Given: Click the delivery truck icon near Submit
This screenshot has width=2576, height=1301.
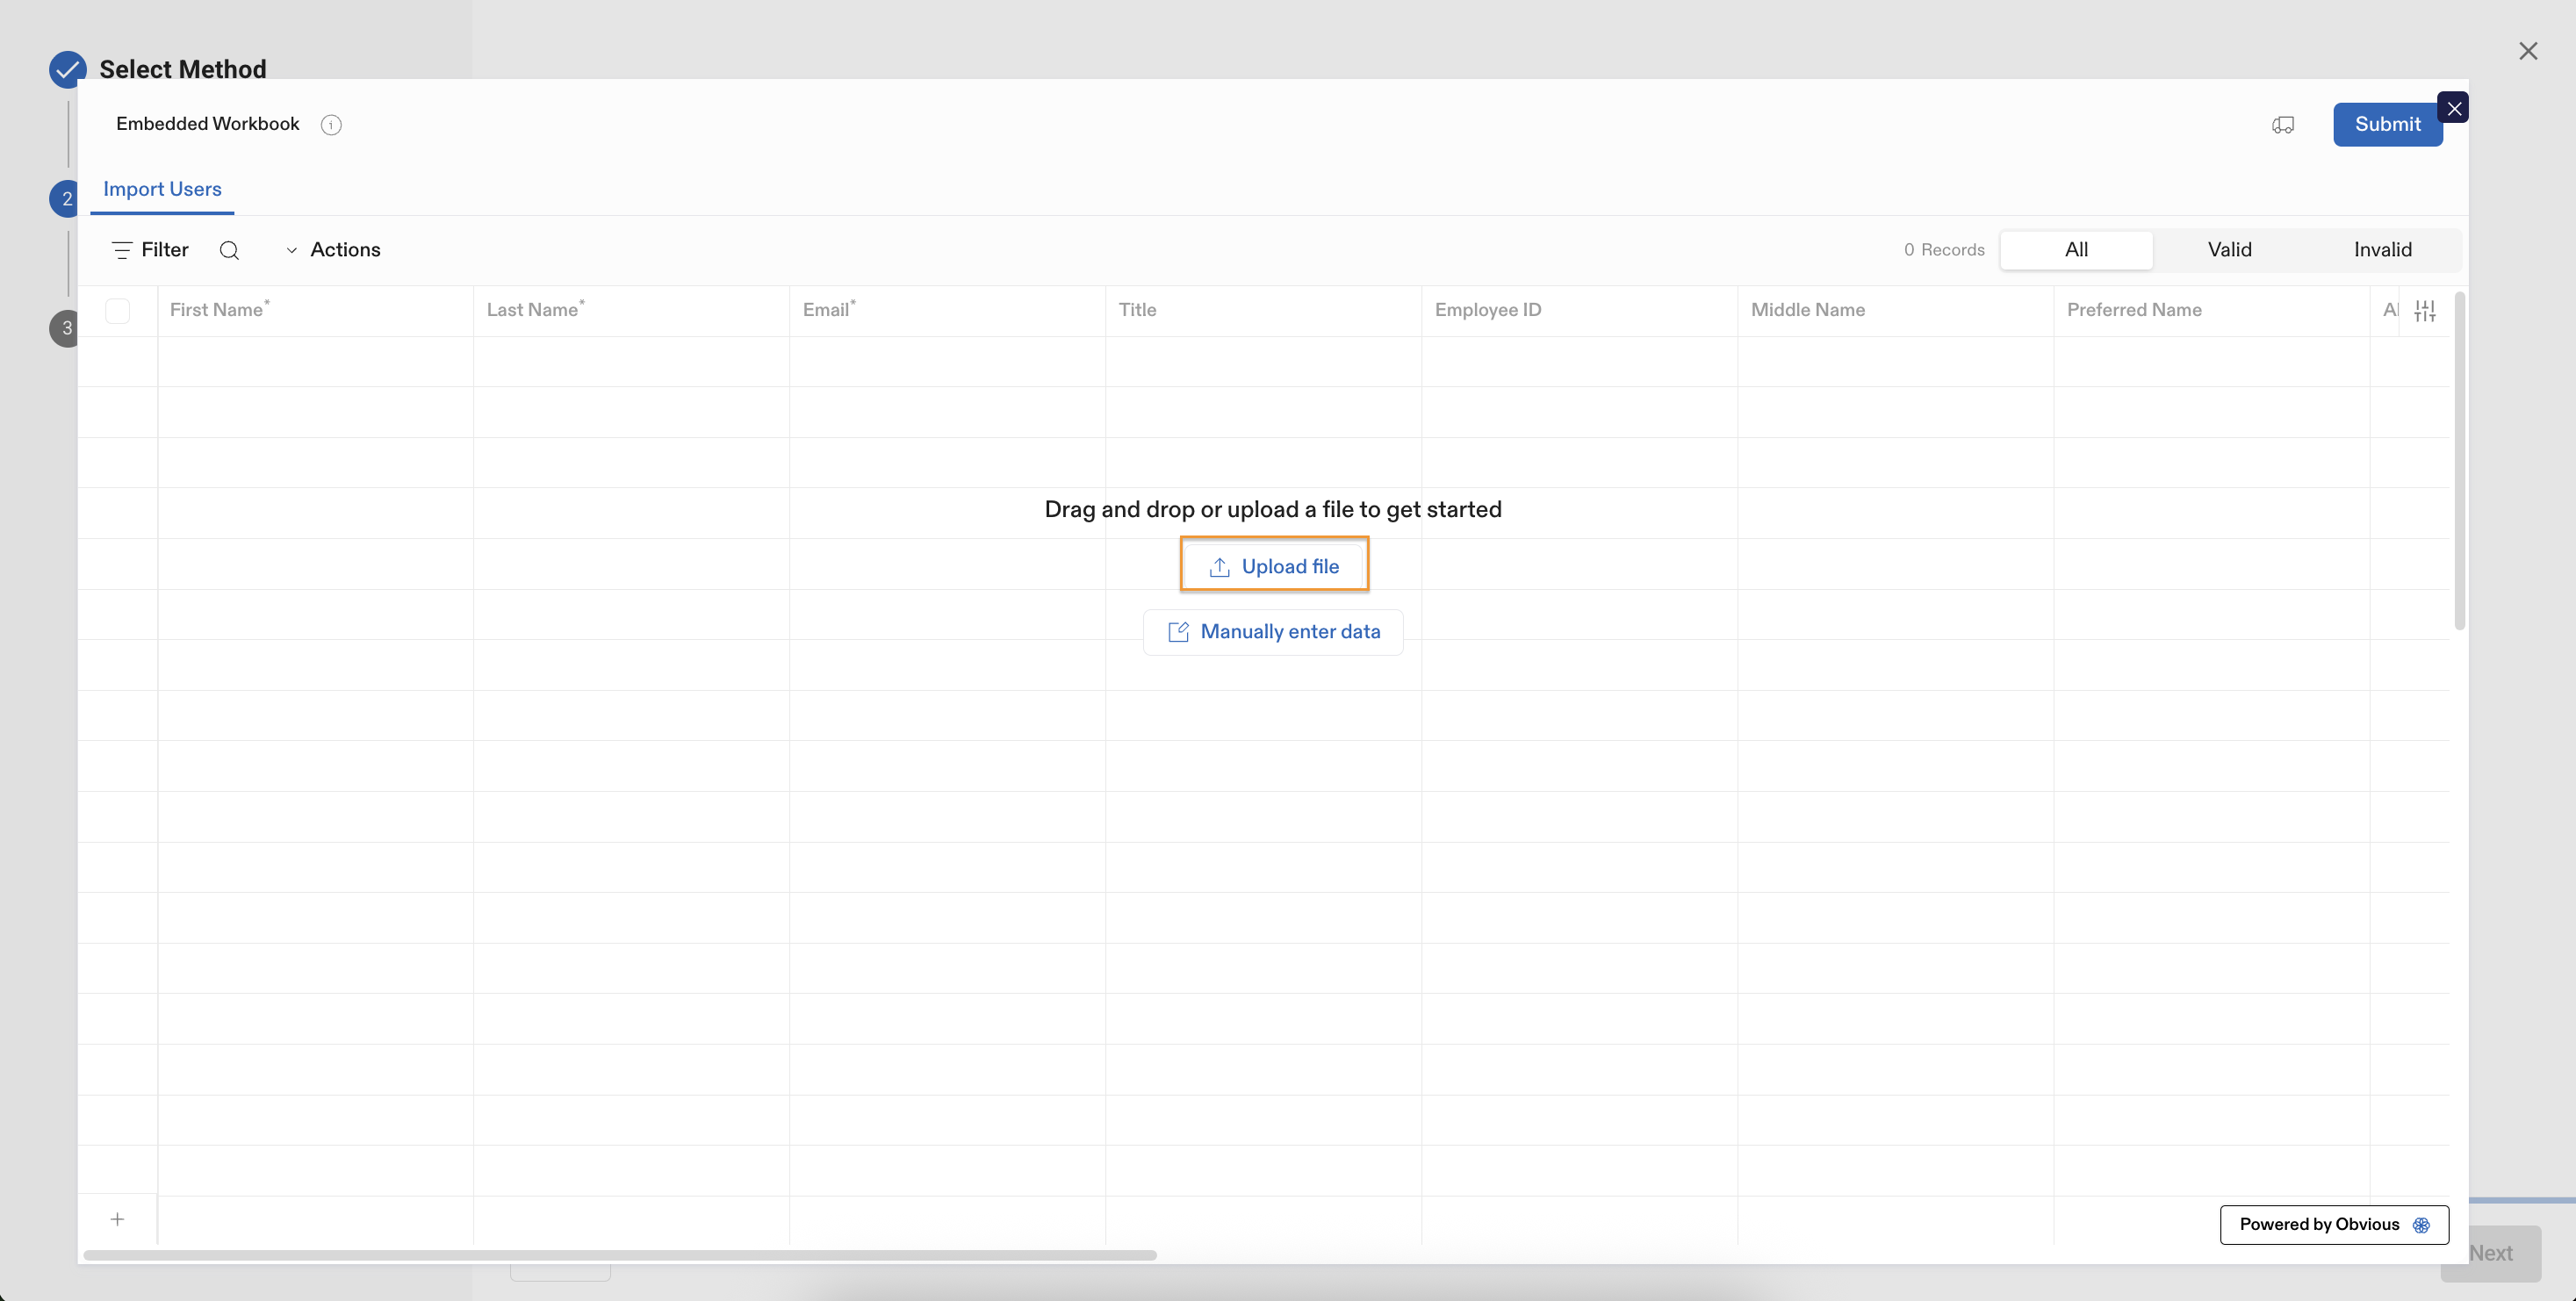Looking at the screenshot, I should click(2283, 124).
